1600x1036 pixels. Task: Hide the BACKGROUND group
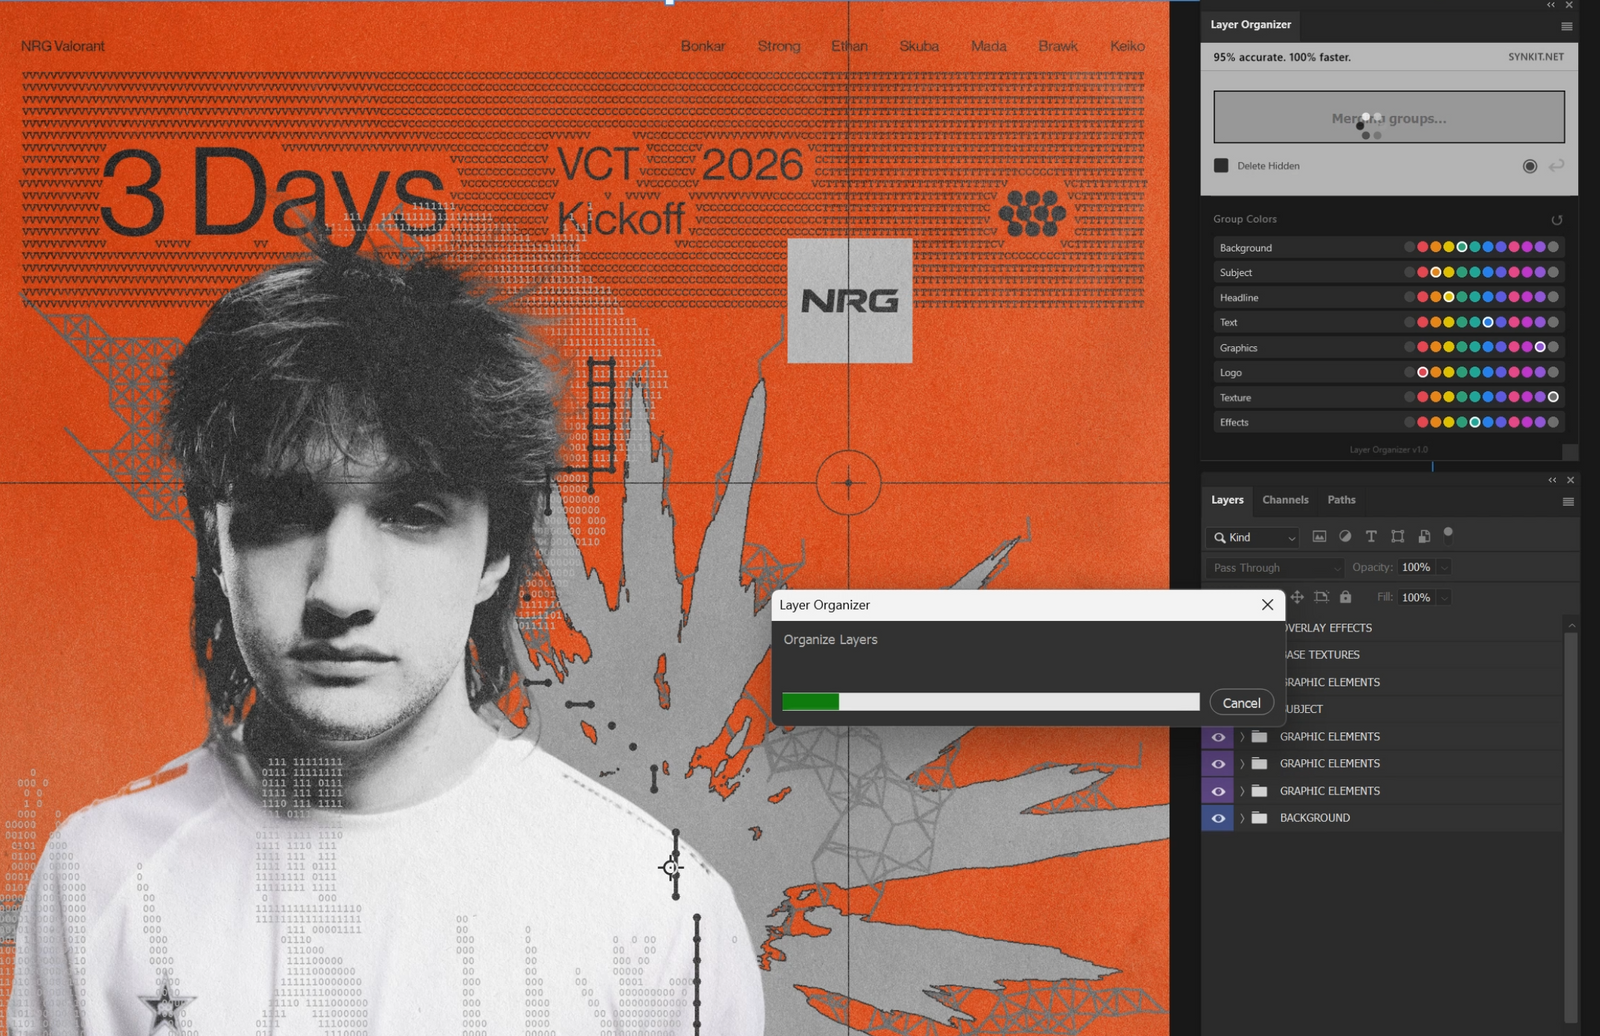point(1218,818)
